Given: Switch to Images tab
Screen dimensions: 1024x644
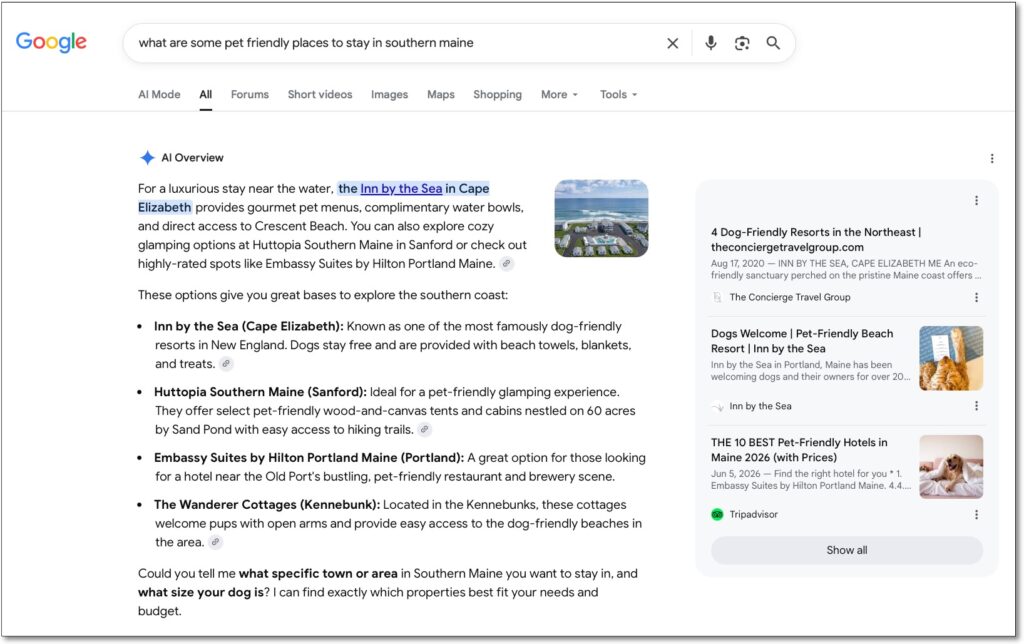Looking at the screenshot, I should [x=389, y=94].
